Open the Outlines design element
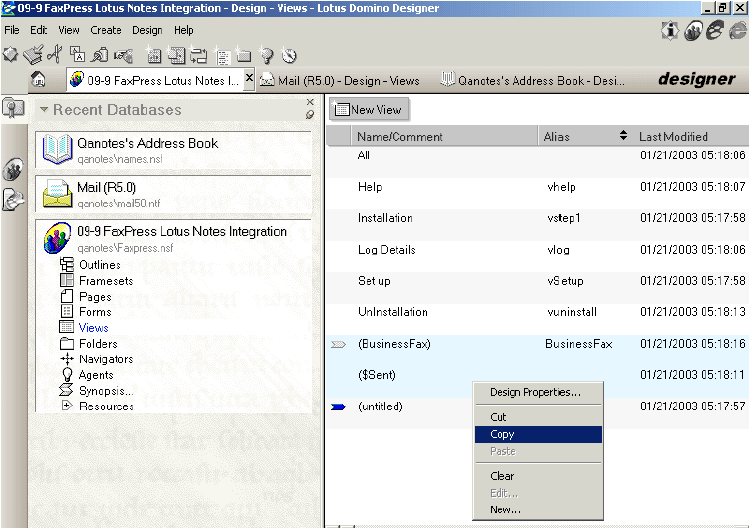This screenshot has height=528, width=749. point(99,265)
